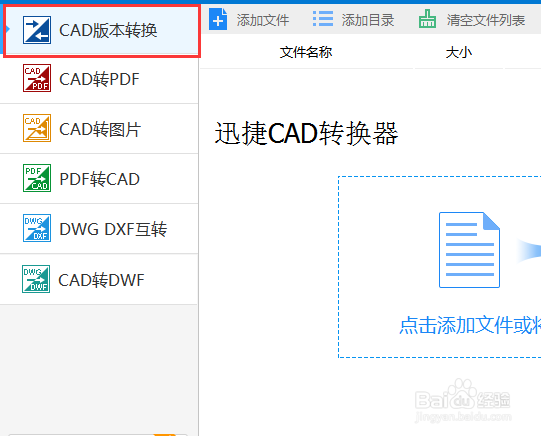Click the 添加文件 button text

click(263, 20)
